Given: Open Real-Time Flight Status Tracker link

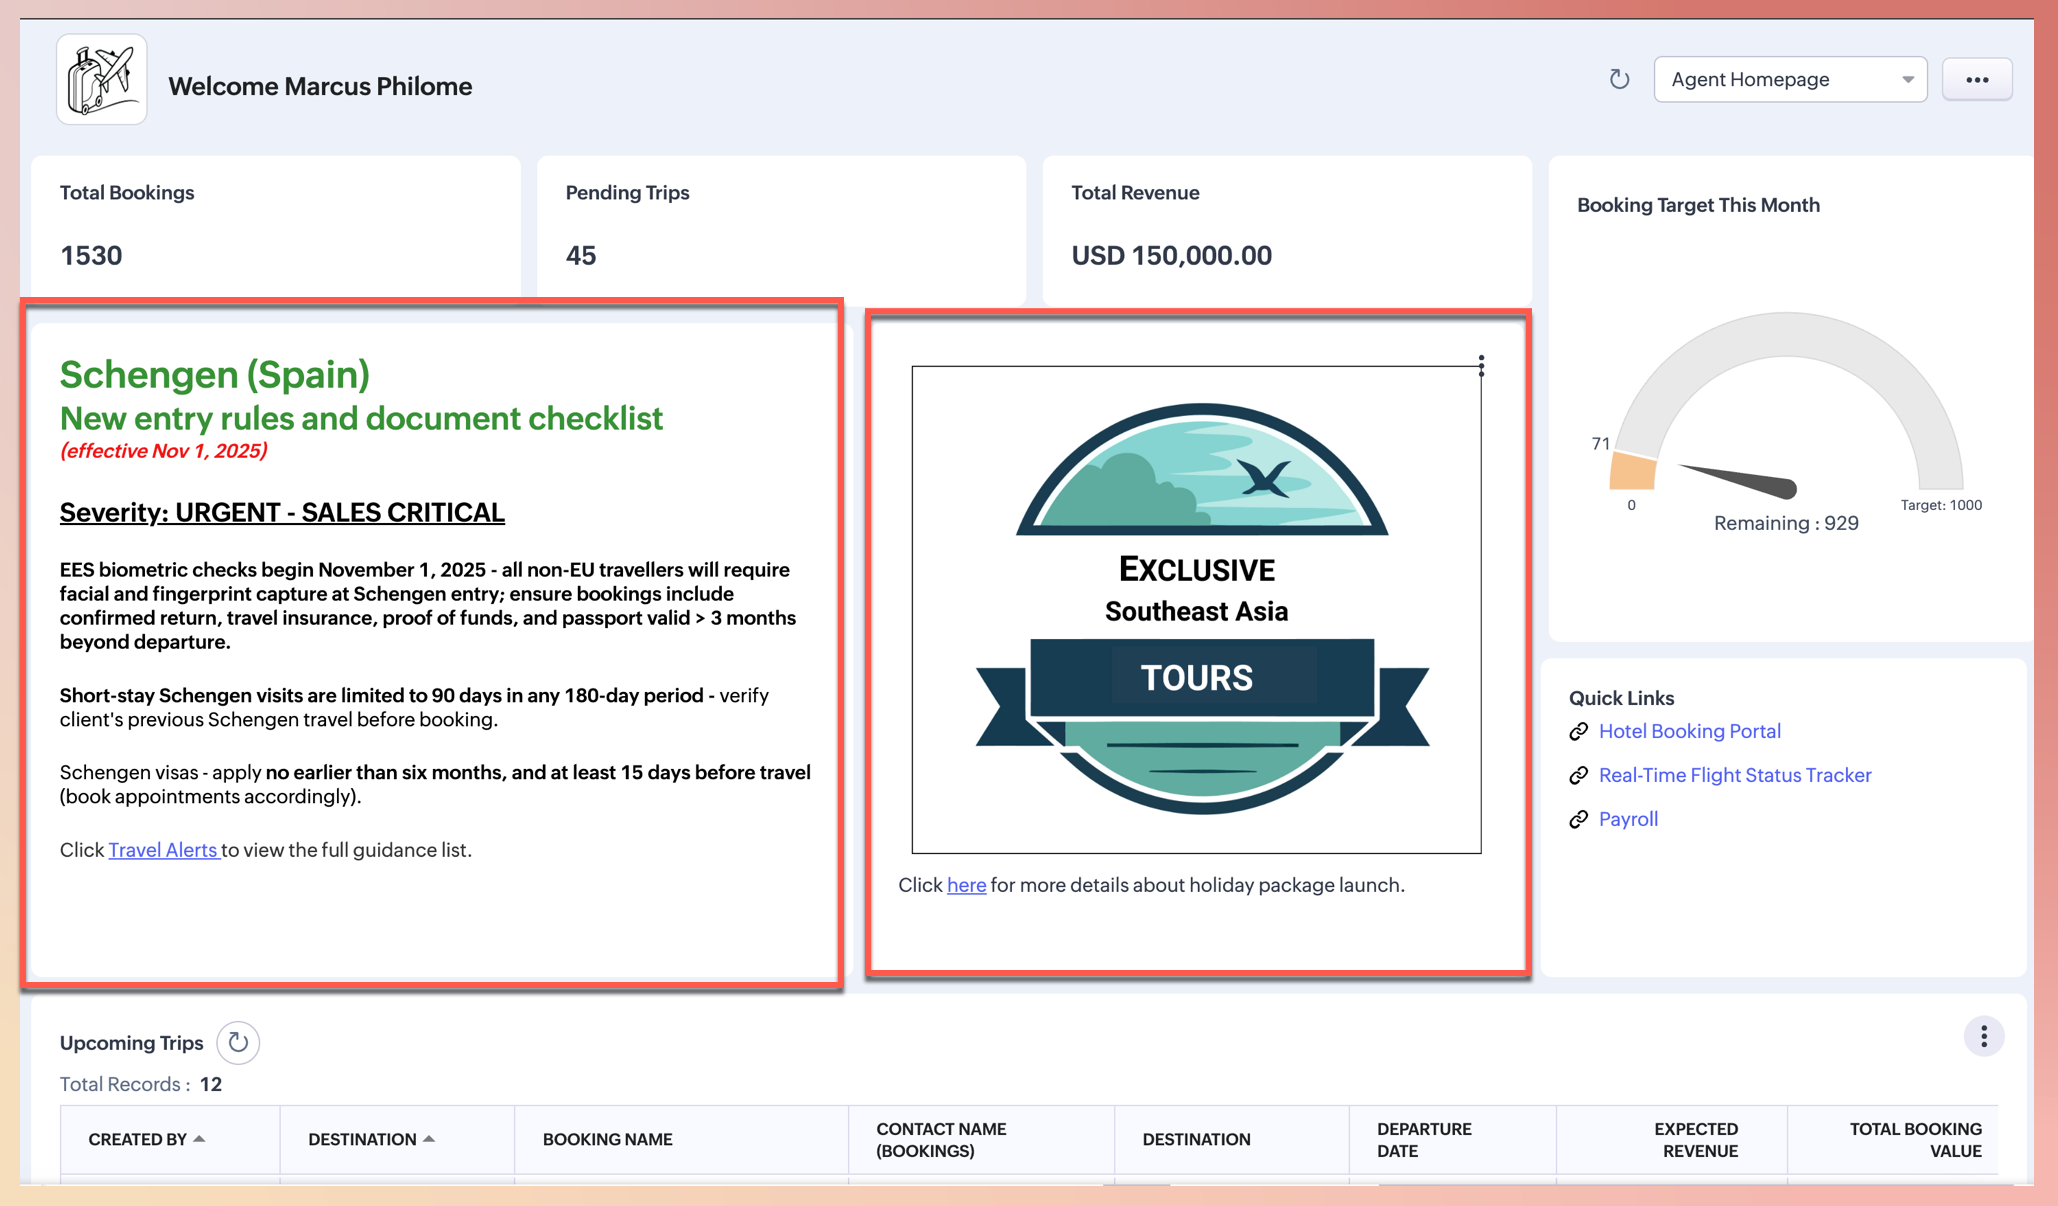Looking at the screenshot, I should click(1734, 775).
